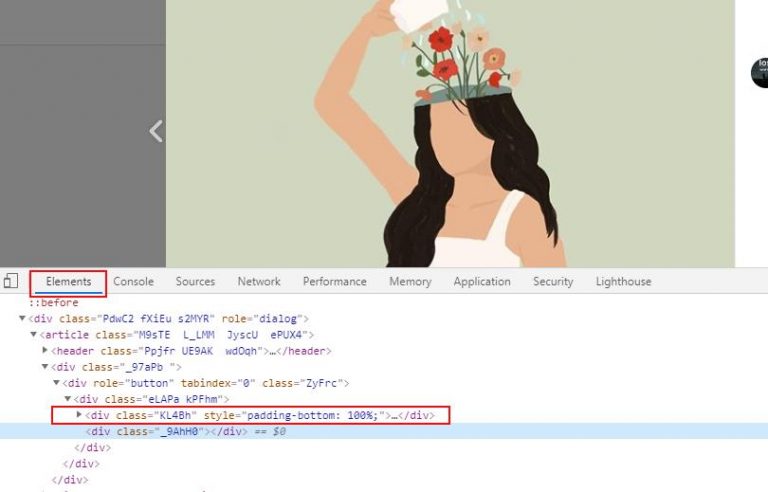Collapse the div eLAPa kPFhm node arrow
Viewport: 768px width, 492px height.
[x=68, y=399]
